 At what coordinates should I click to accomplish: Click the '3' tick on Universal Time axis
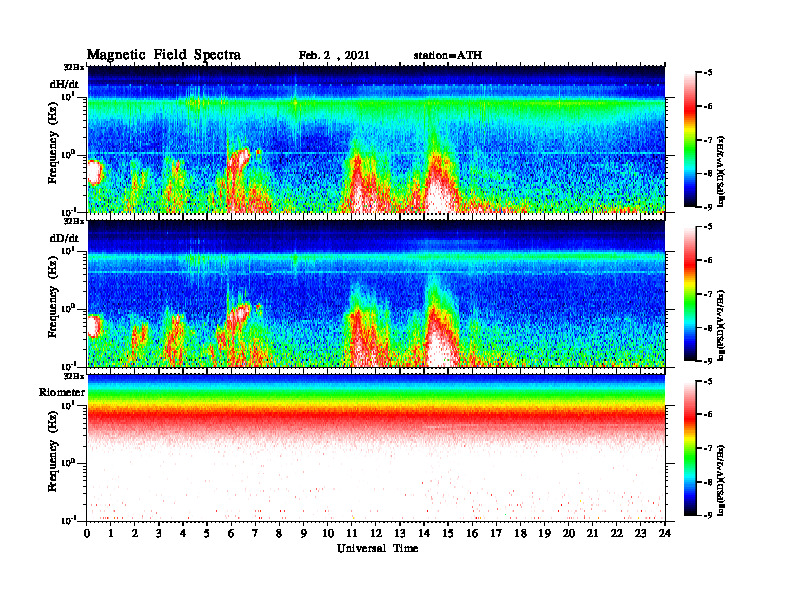159,533
